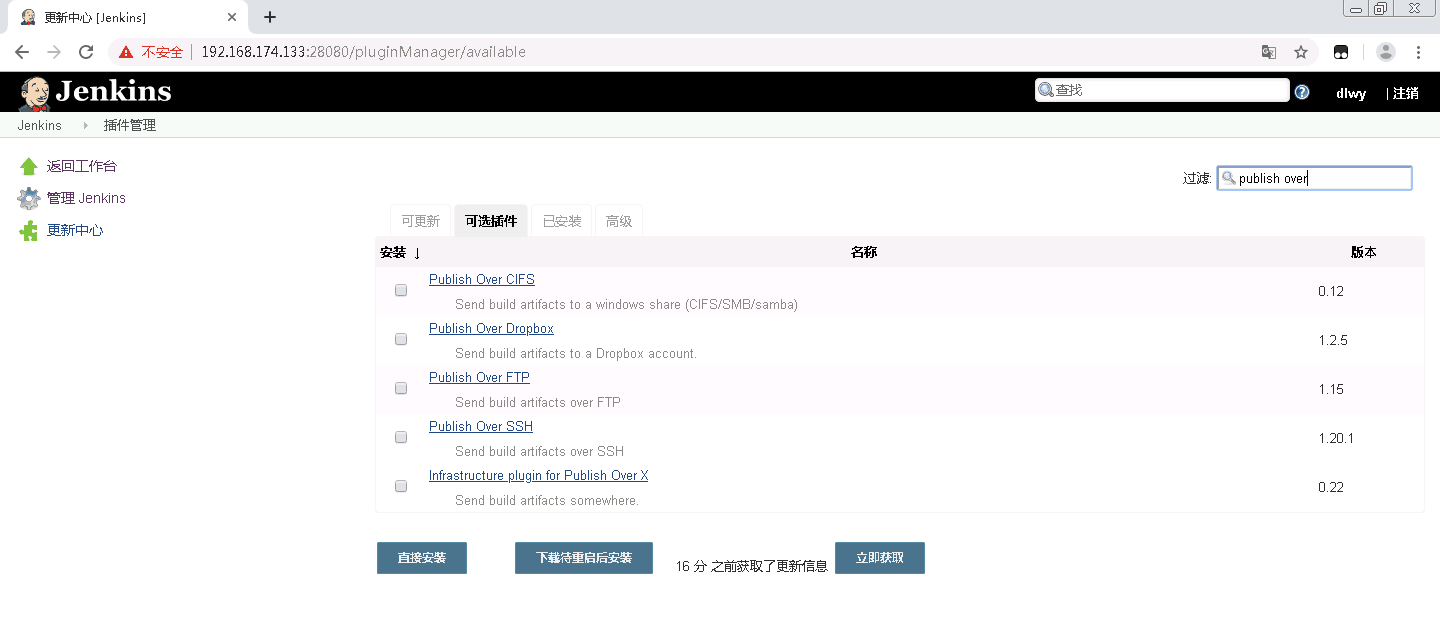This screenshot has width=1440, height=639.
Task: Select the 可选插件 tab
Action: point(491,221)
